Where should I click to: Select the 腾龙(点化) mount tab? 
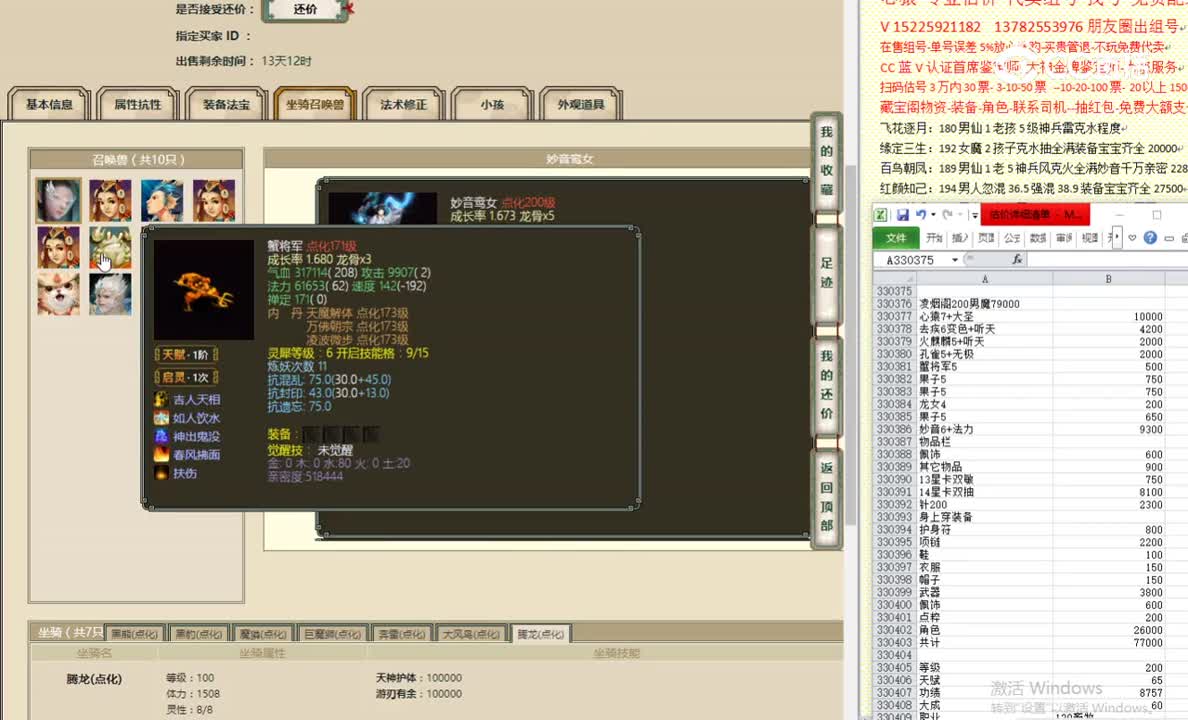click(x=542, y=633)
